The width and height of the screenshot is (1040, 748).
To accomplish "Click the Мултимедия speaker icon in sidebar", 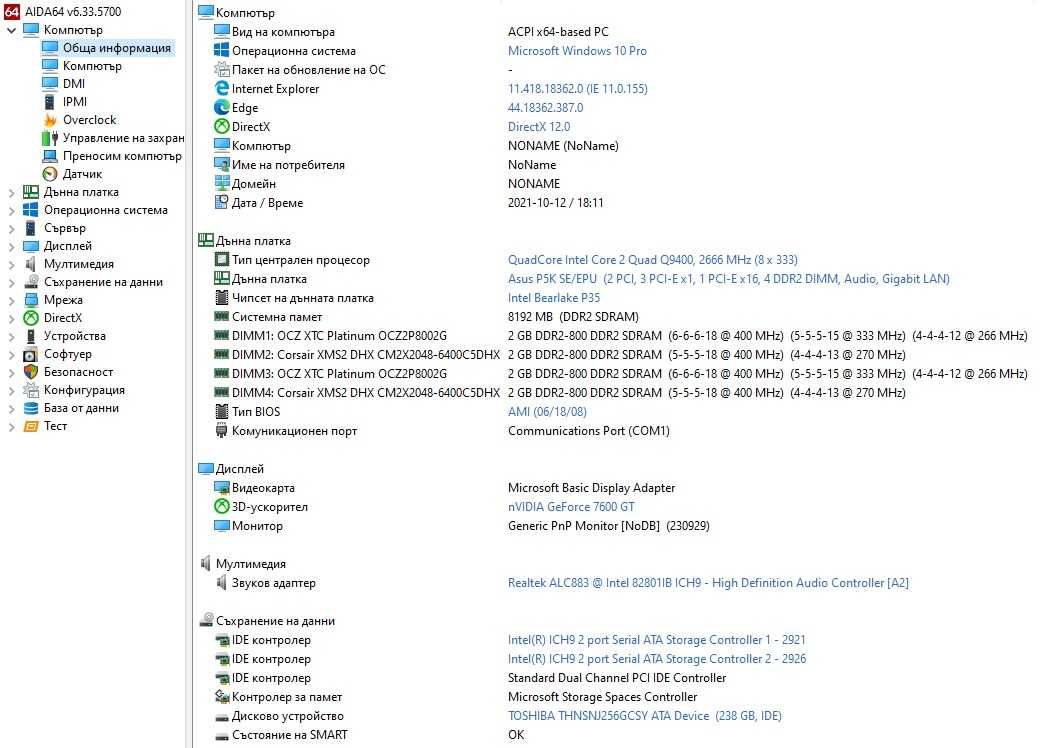I will tap(31, 264).
